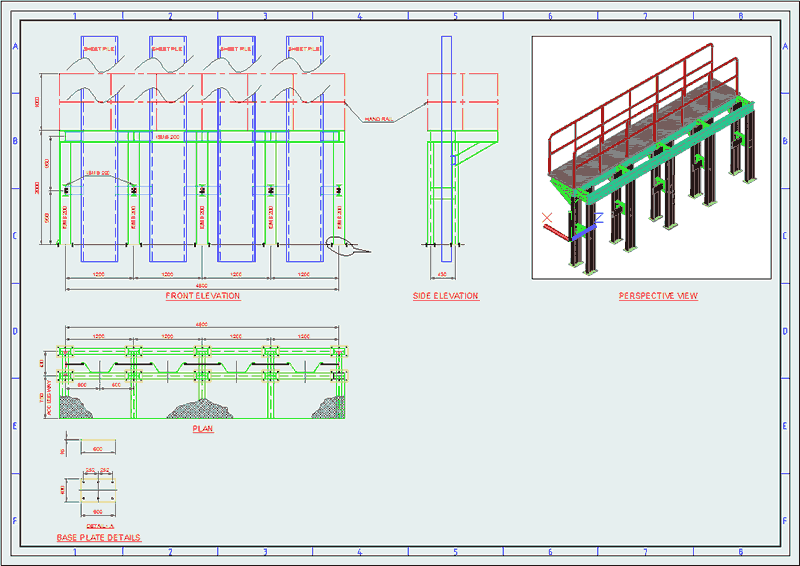Screen dimensions: 800x566
Task: Click column 5 marker on top border
Action: tap(456, 16)
